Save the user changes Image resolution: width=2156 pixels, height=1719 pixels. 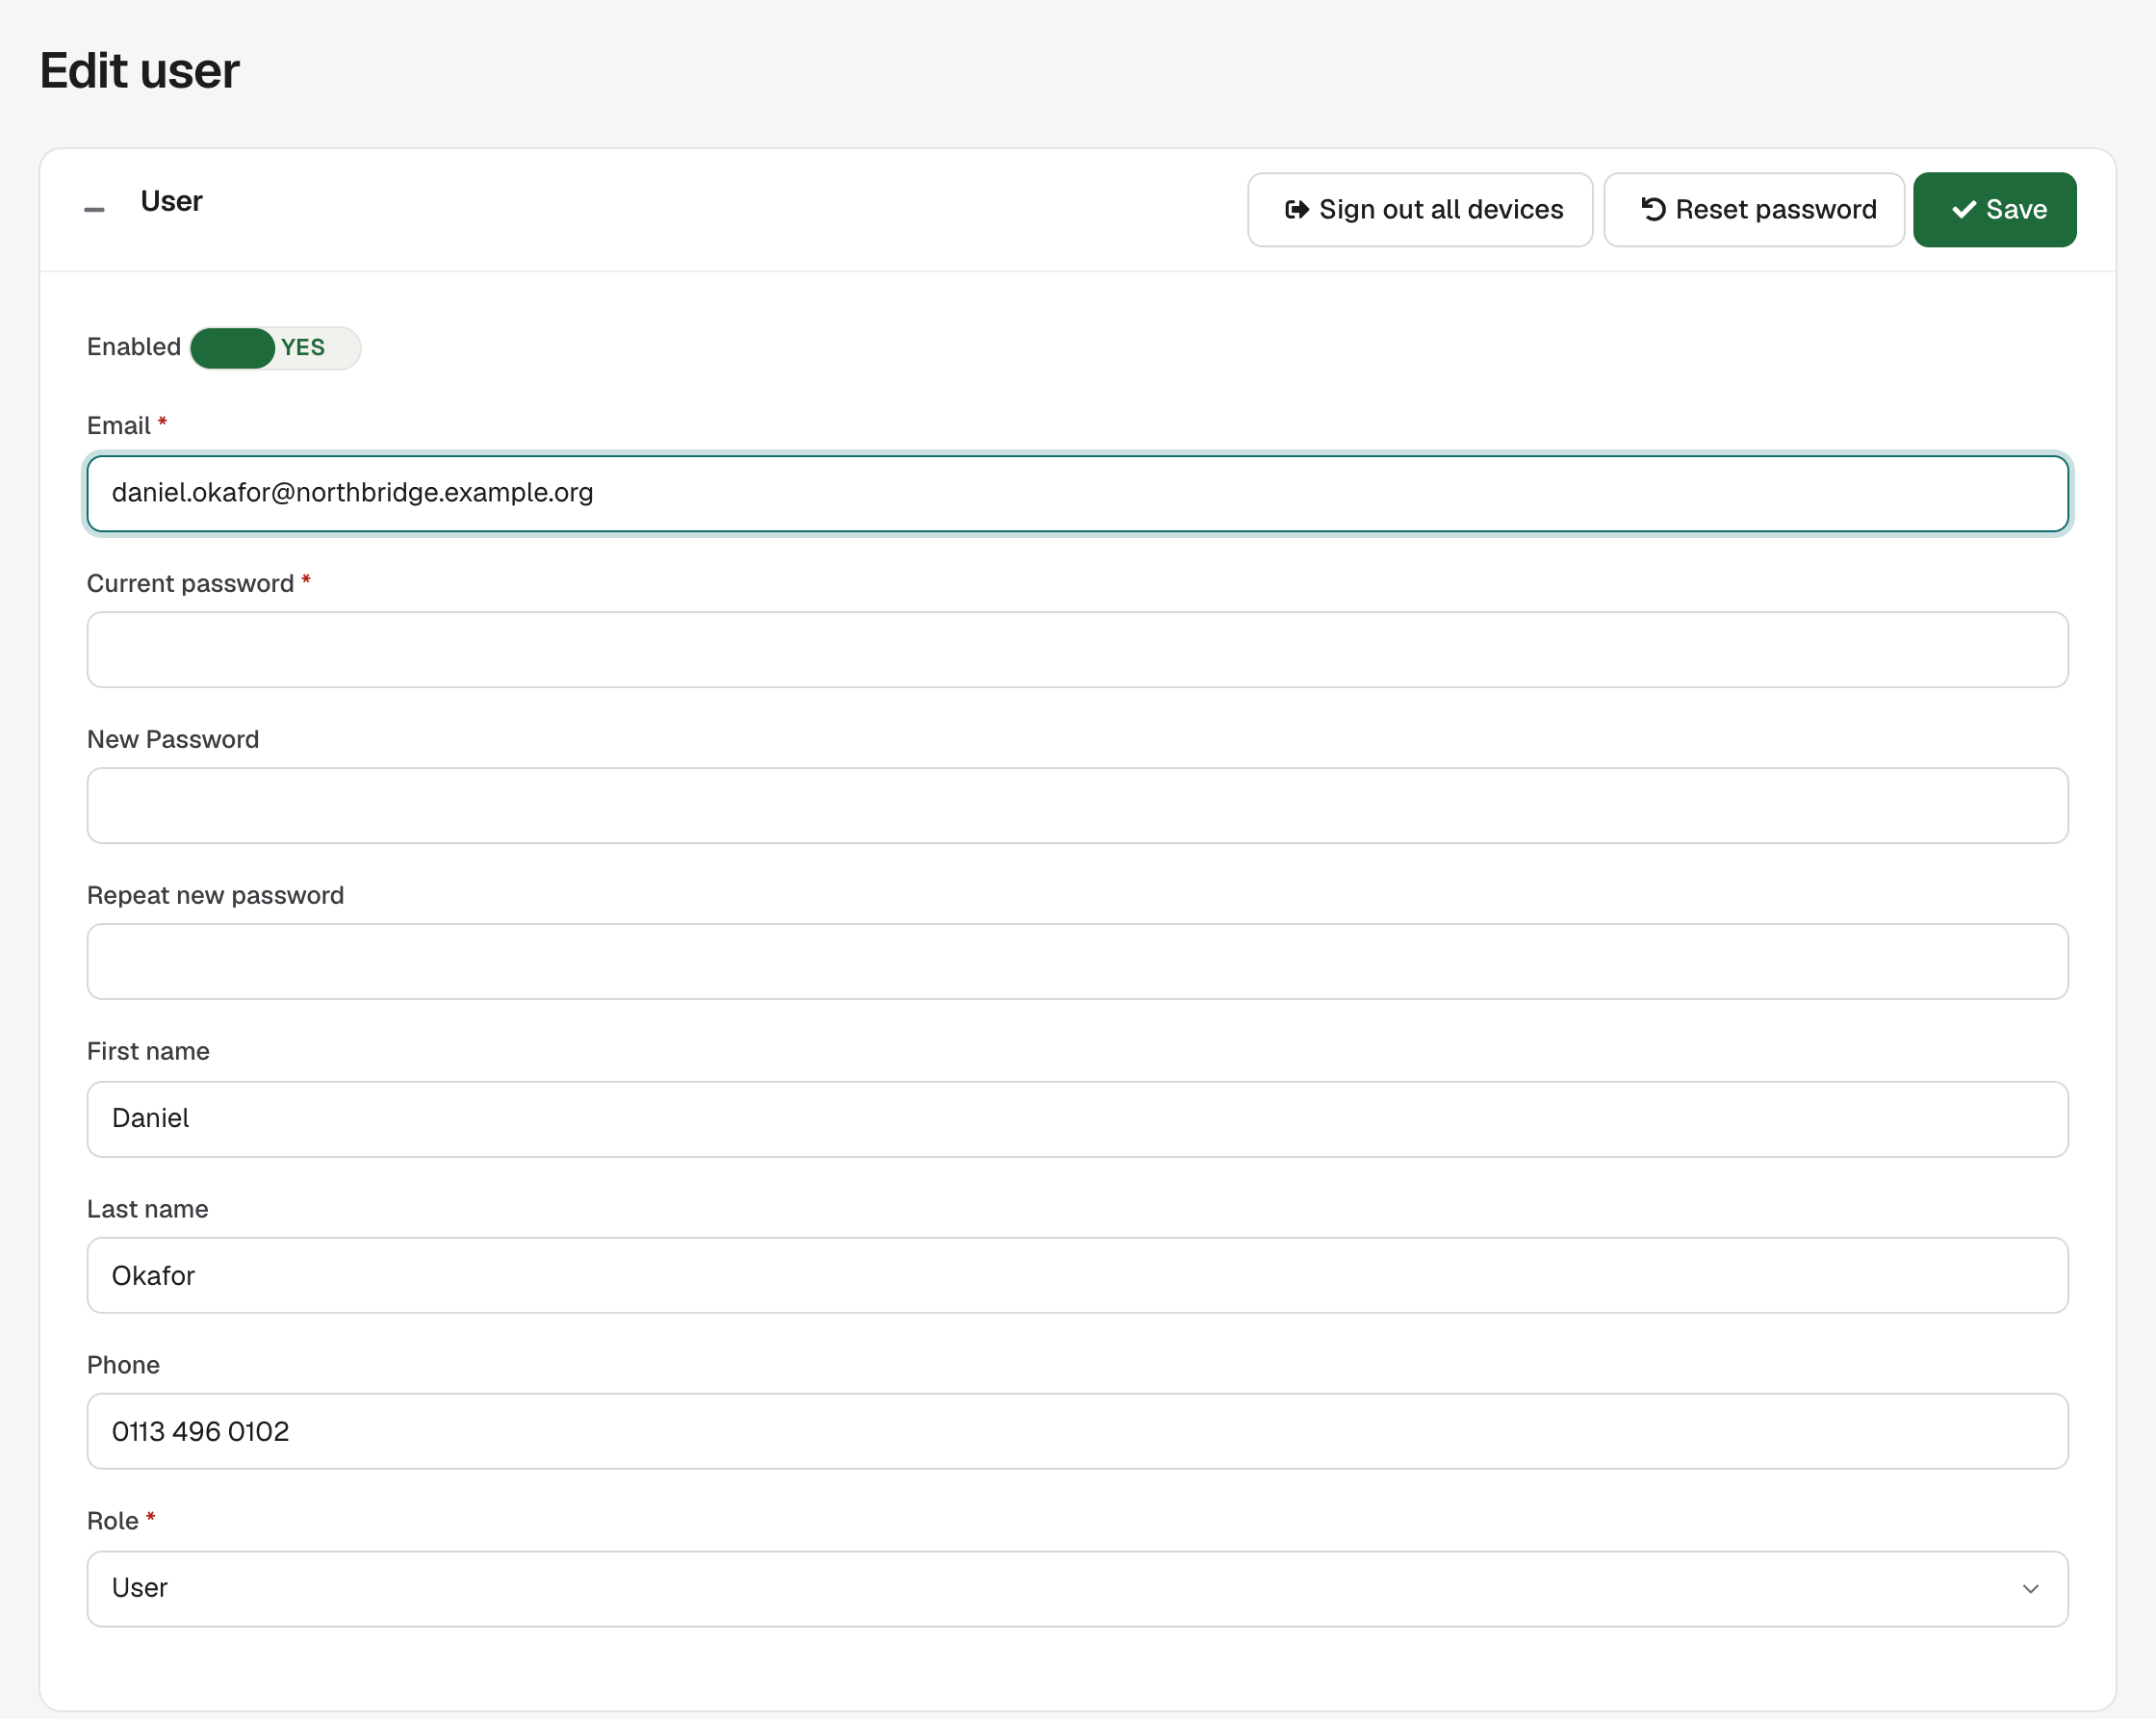[x=1994, y=209]
